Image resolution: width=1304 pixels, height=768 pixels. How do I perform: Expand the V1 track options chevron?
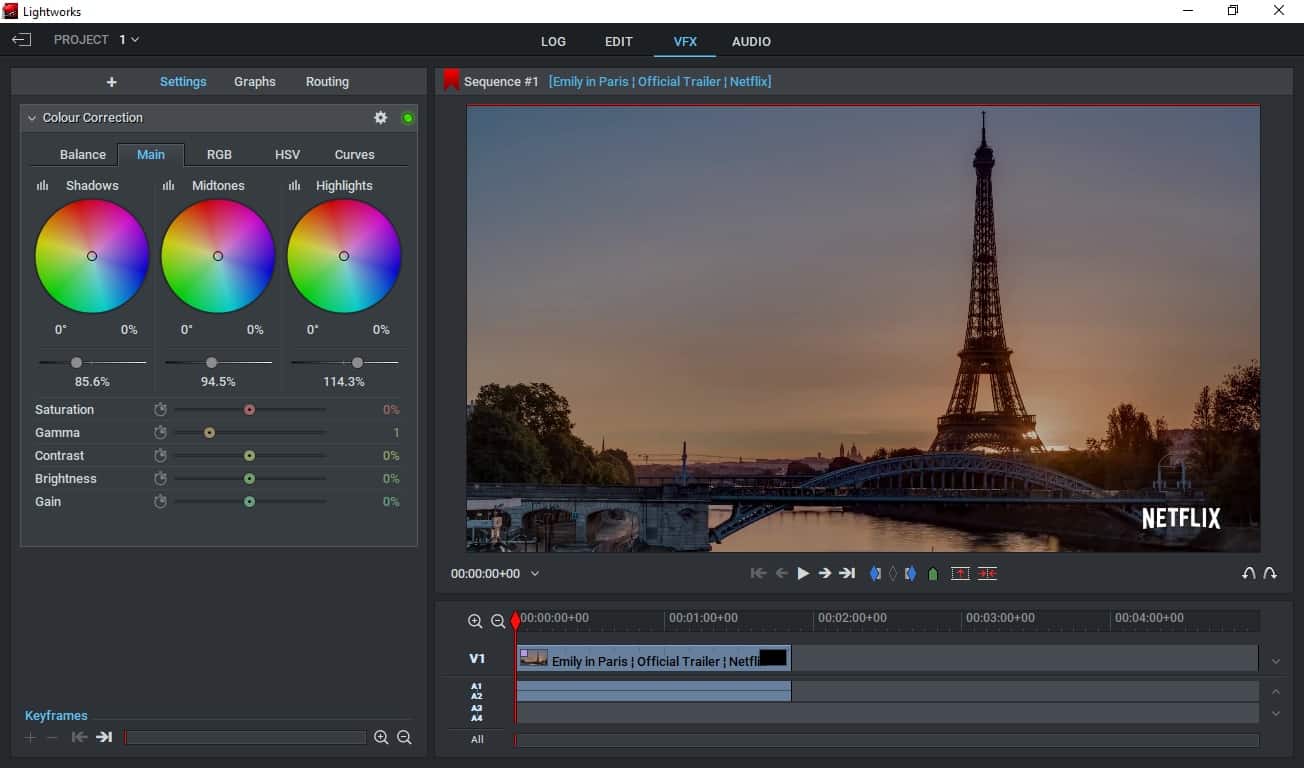point(1276,661)
